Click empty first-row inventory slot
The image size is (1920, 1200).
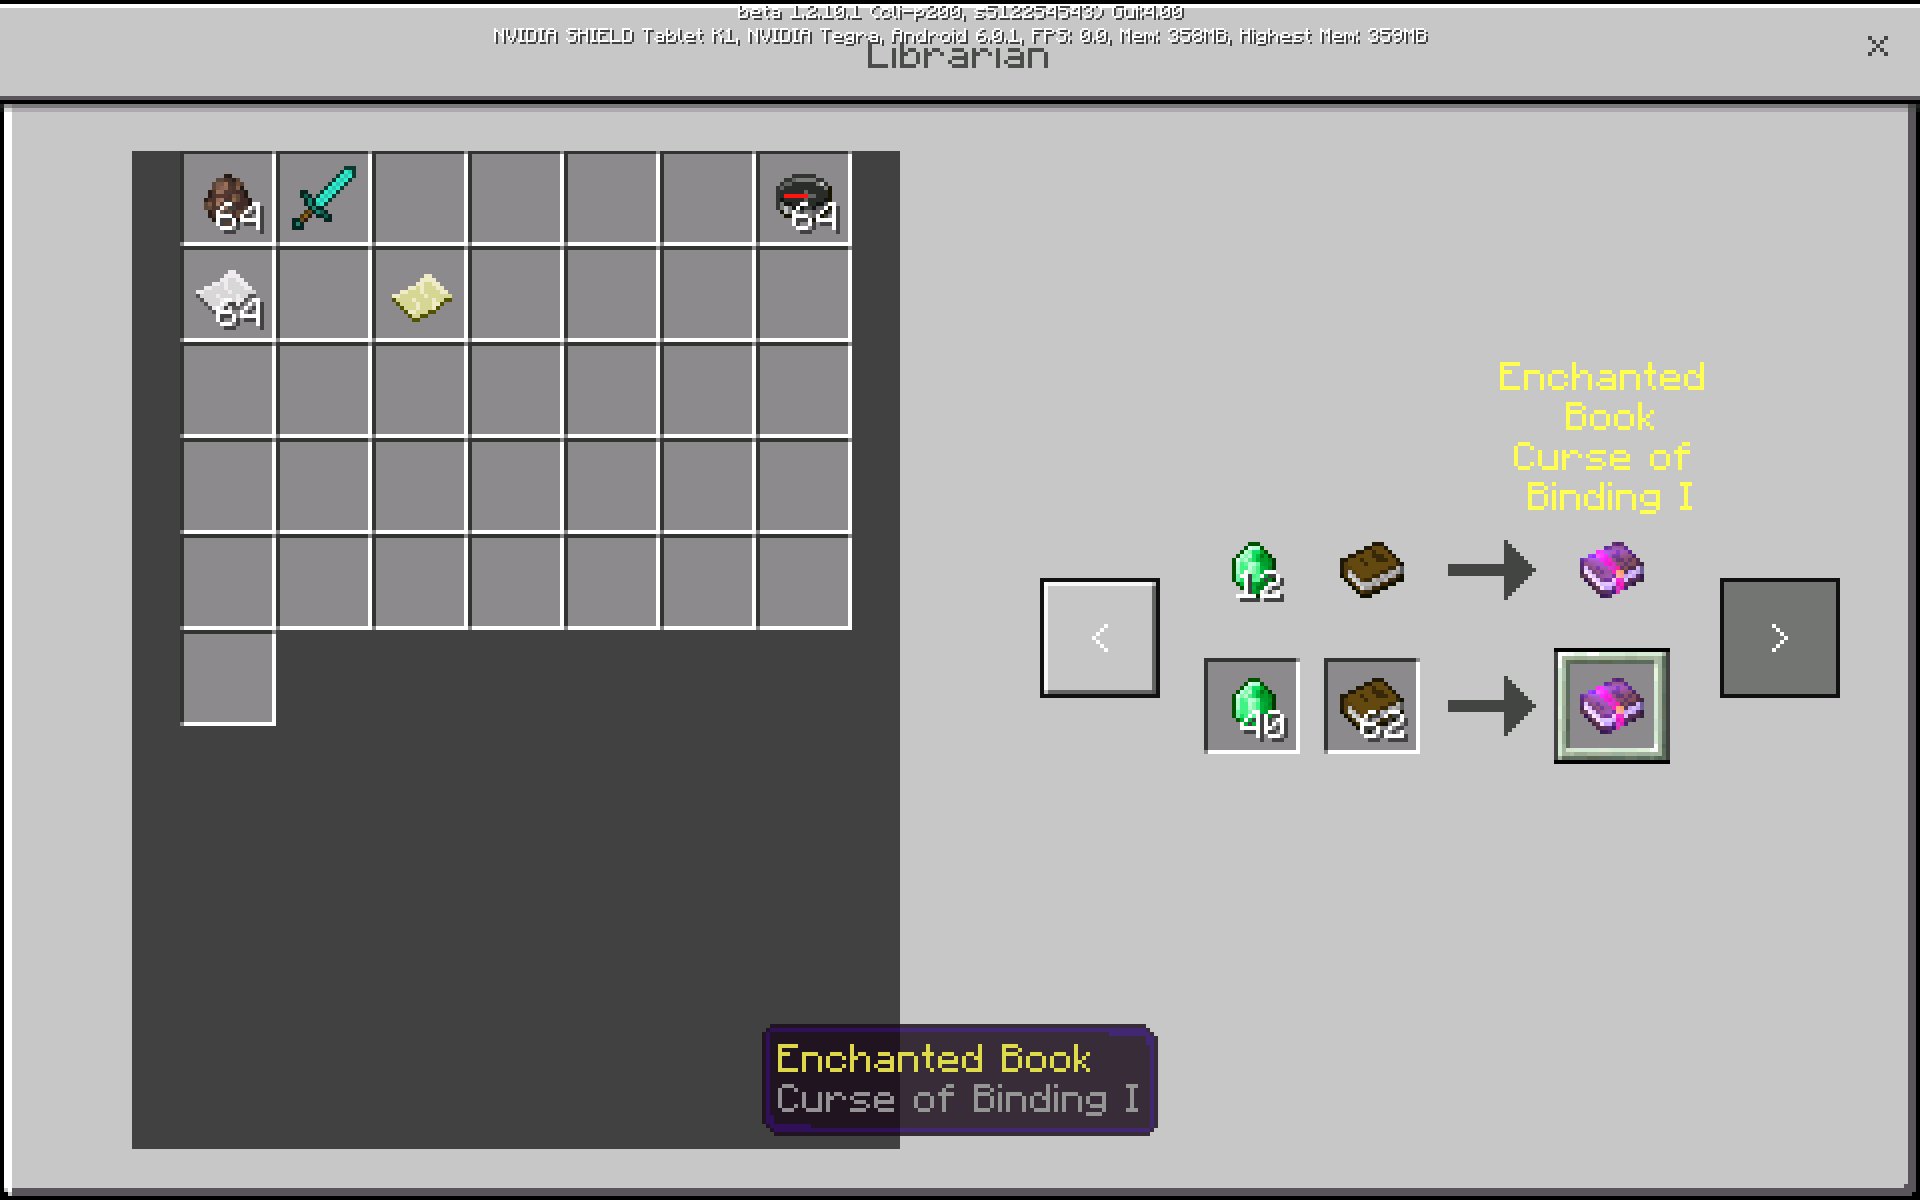(x=420, y=200)
